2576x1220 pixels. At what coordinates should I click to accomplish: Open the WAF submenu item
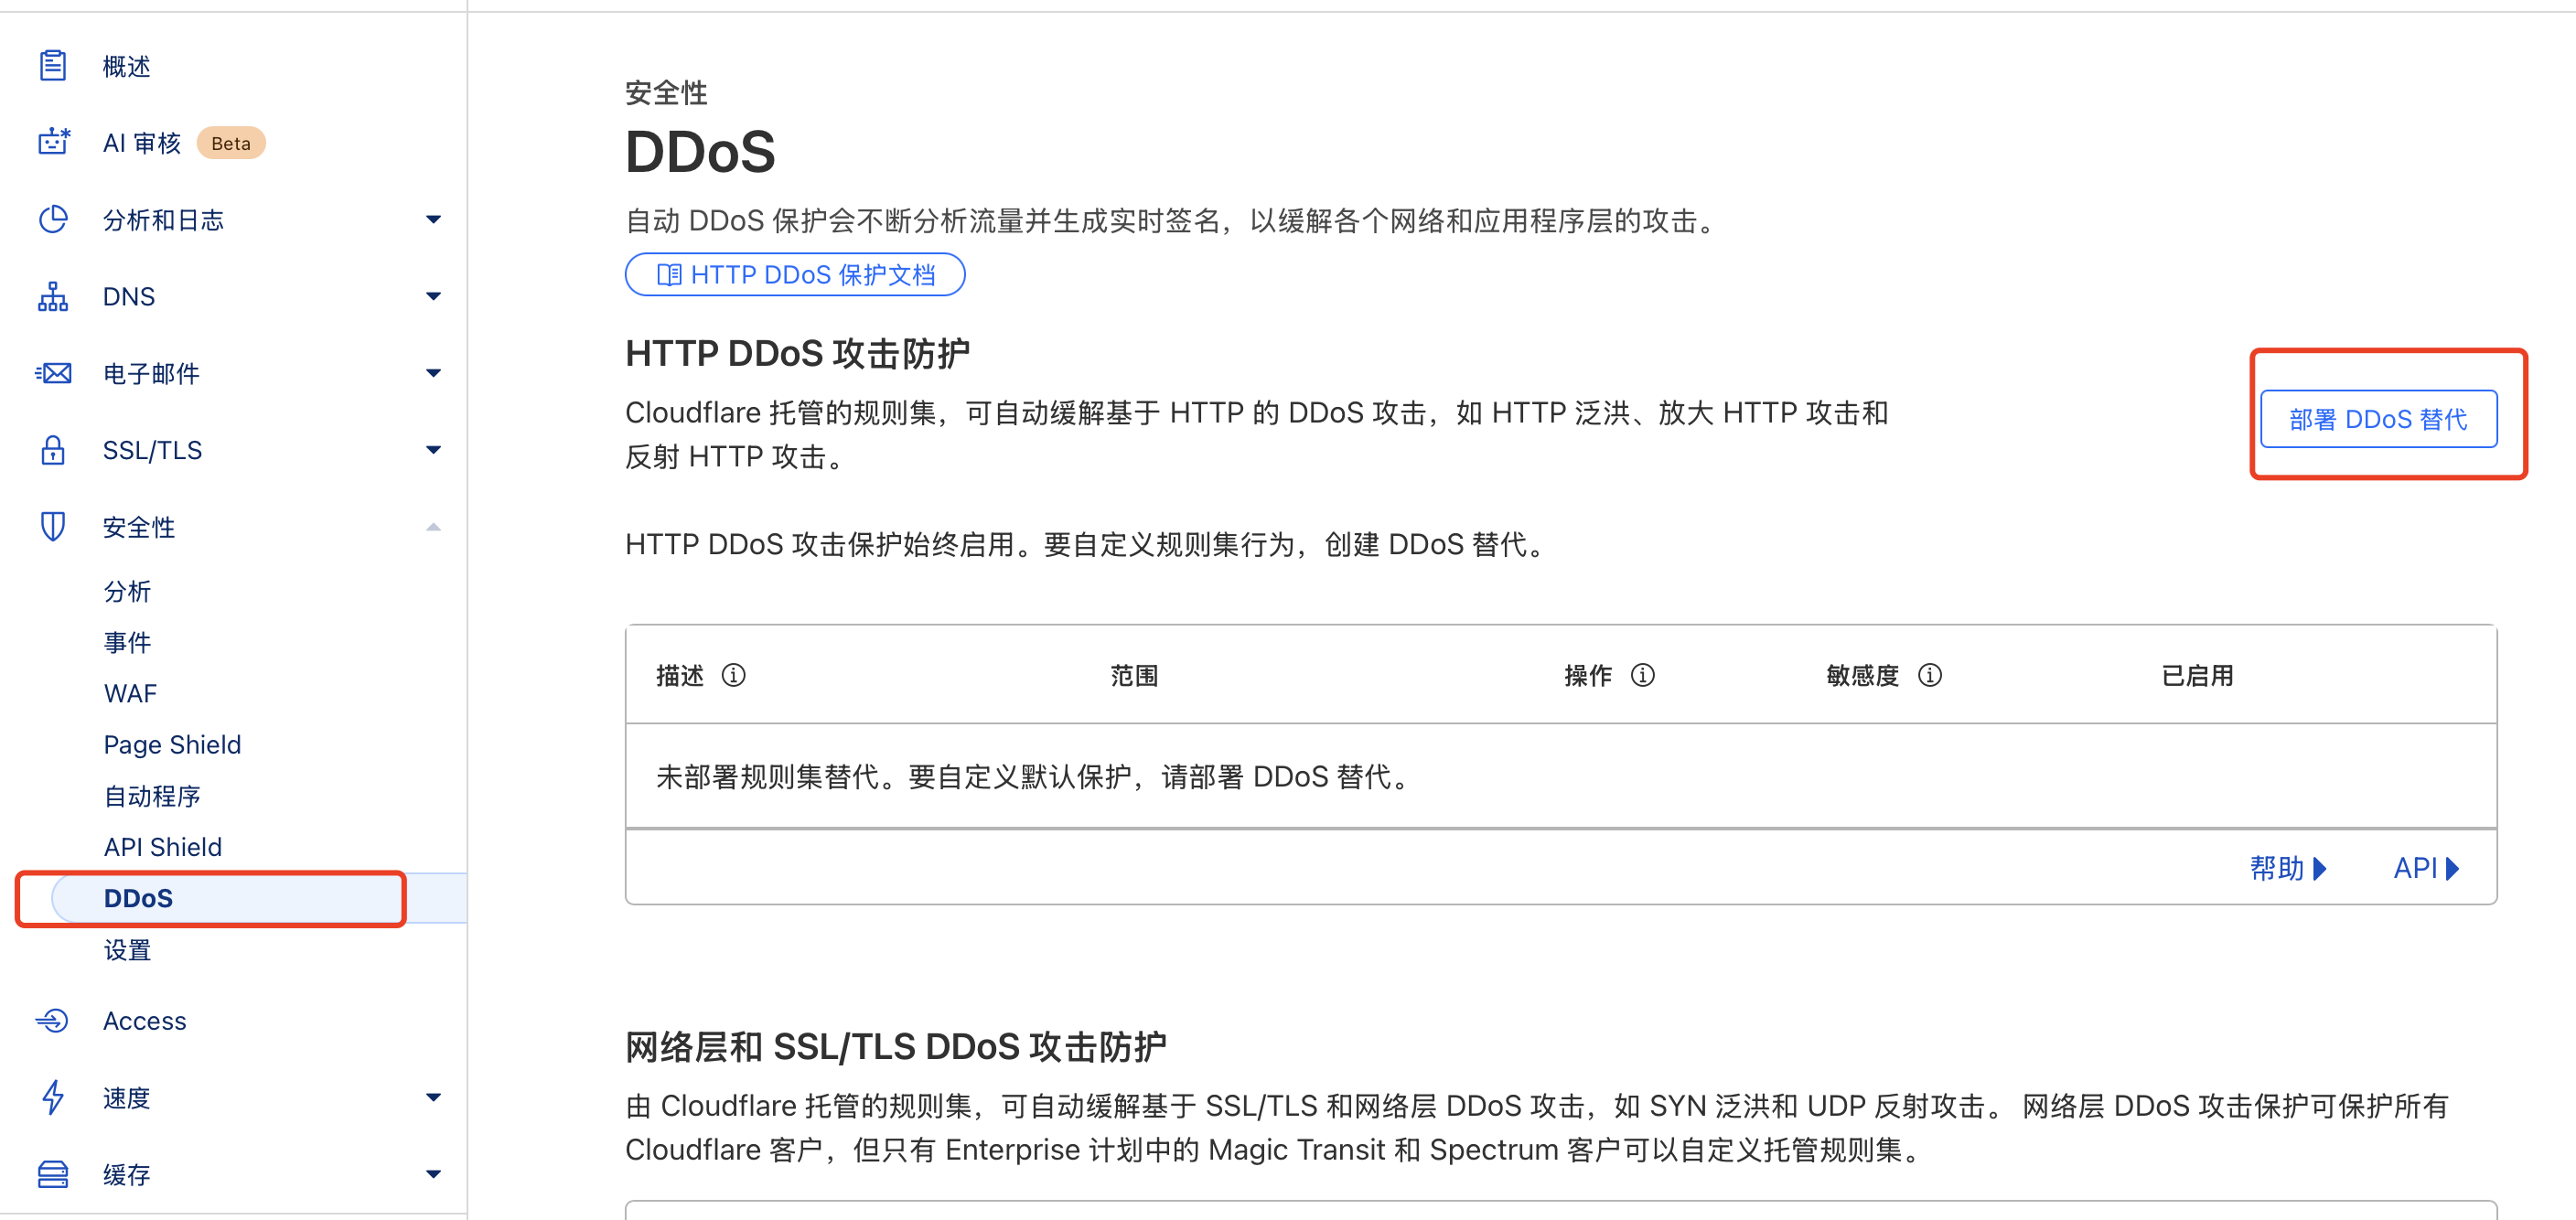pos(130,693)
